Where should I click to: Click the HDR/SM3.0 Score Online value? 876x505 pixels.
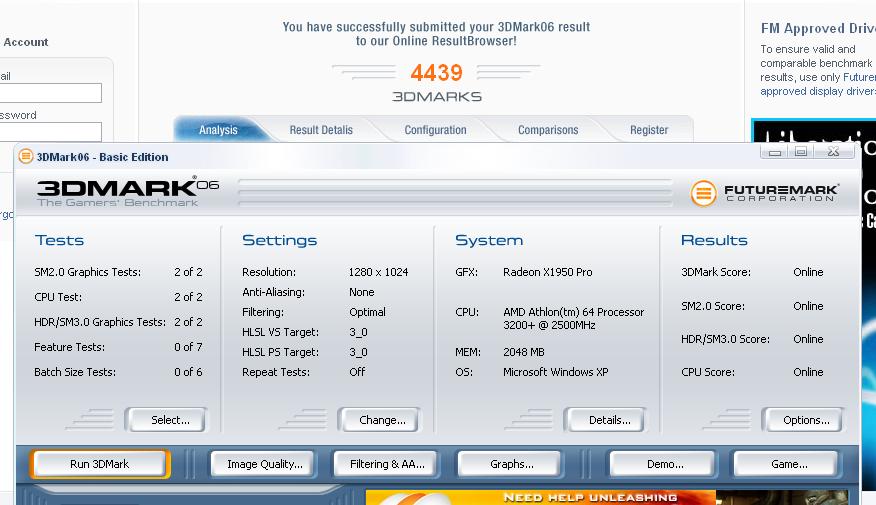pos(808,339)
